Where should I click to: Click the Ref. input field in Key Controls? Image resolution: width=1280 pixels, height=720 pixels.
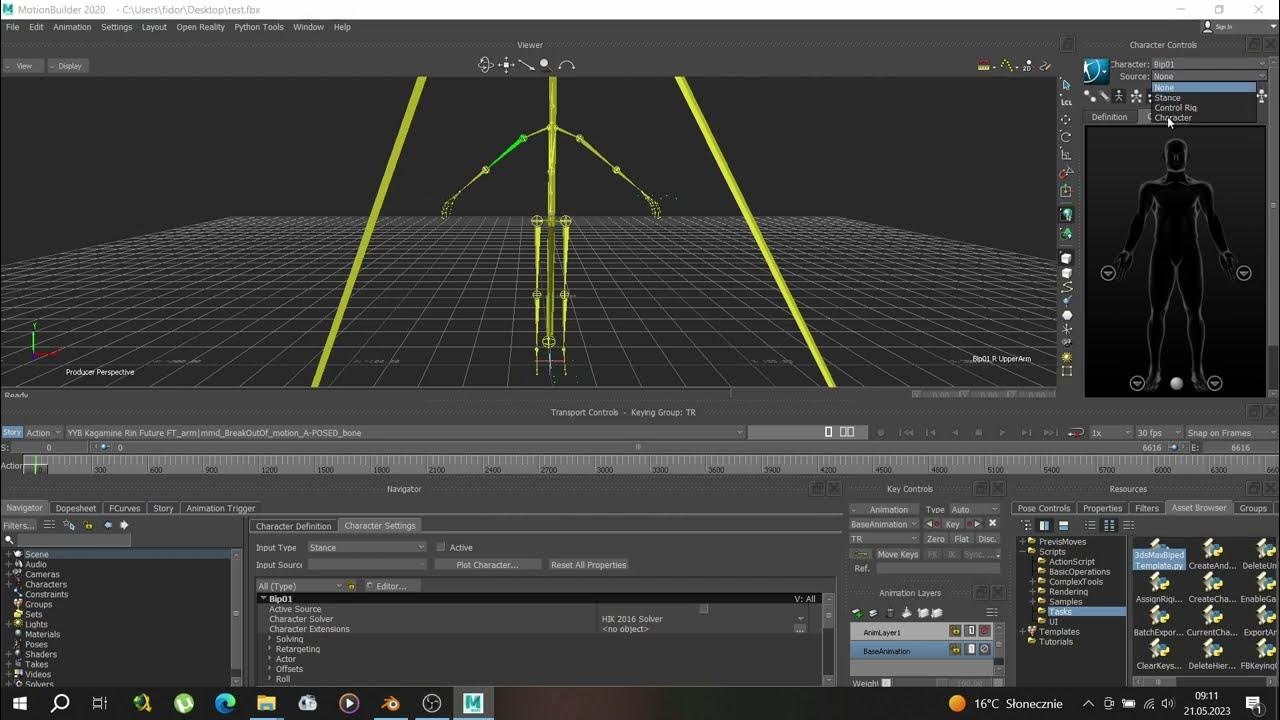pyautogui.click(x=938, y=568)
